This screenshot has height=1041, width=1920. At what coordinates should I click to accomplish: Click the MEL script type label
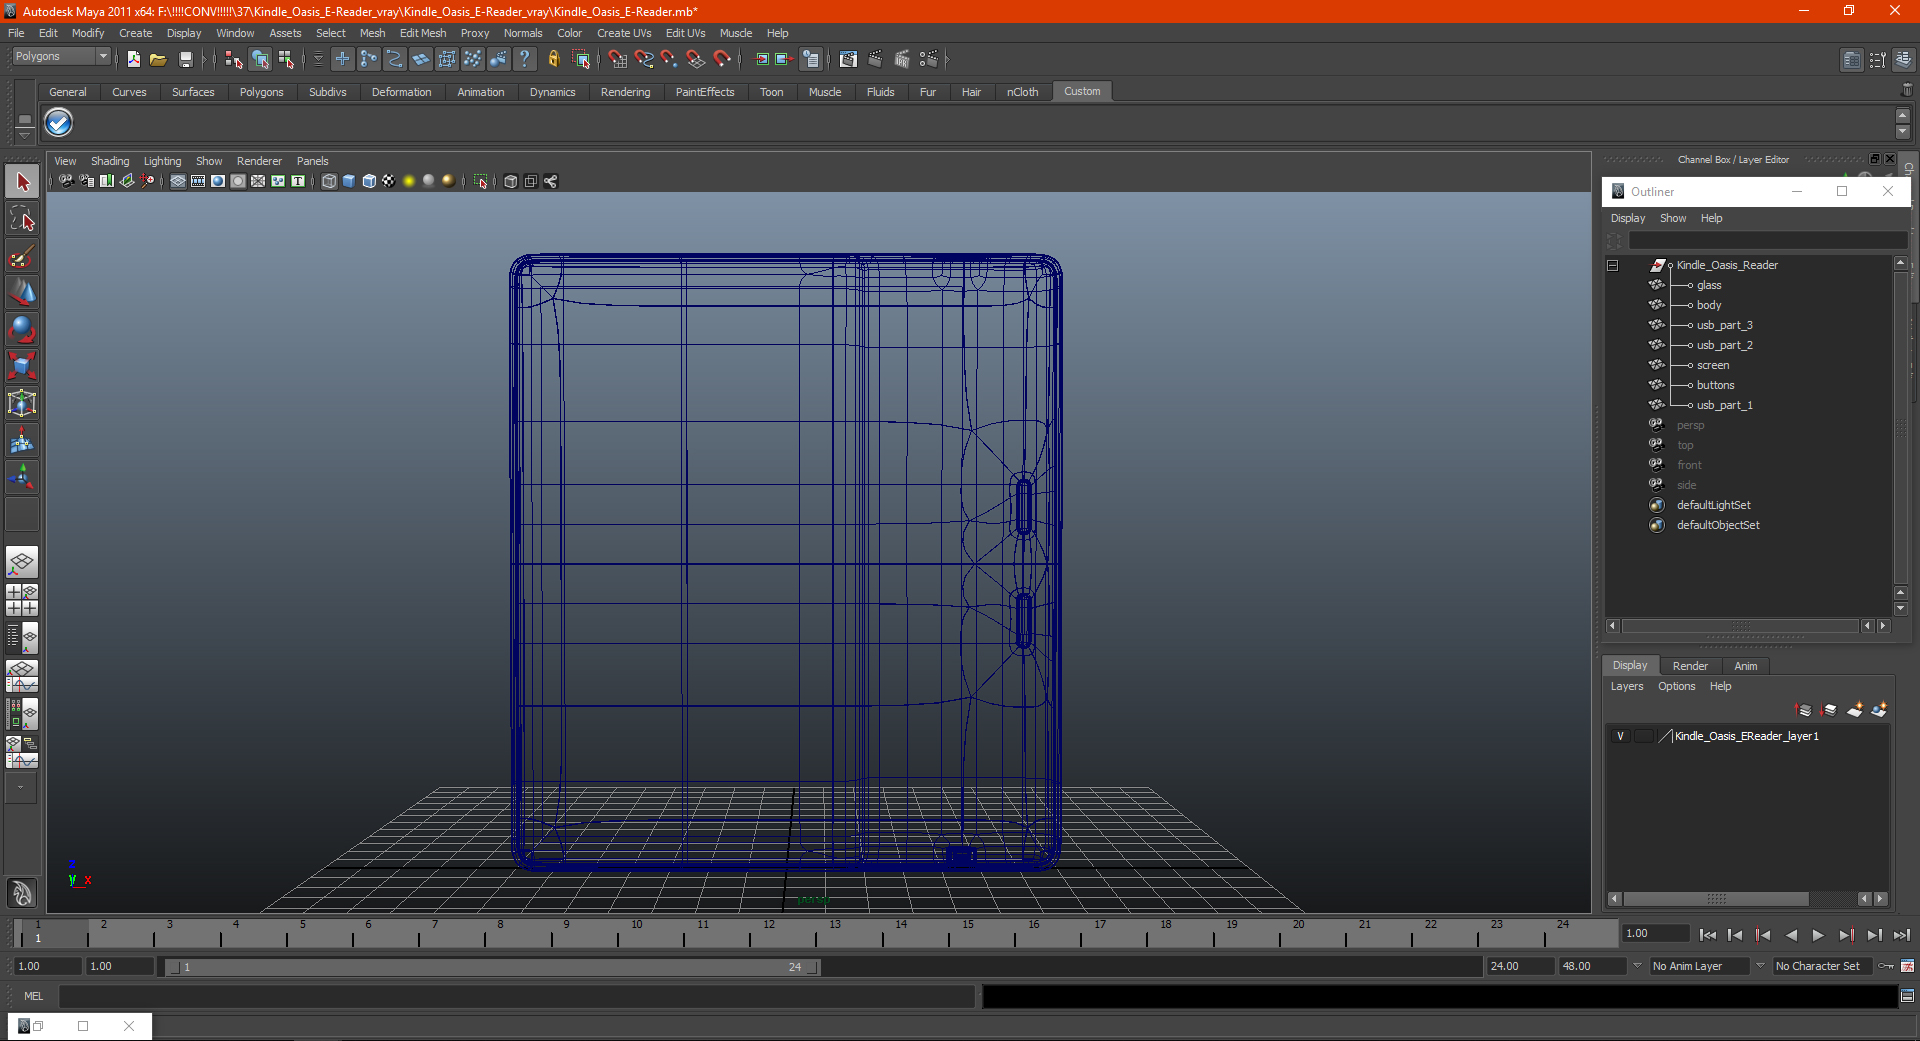(34, 996)
